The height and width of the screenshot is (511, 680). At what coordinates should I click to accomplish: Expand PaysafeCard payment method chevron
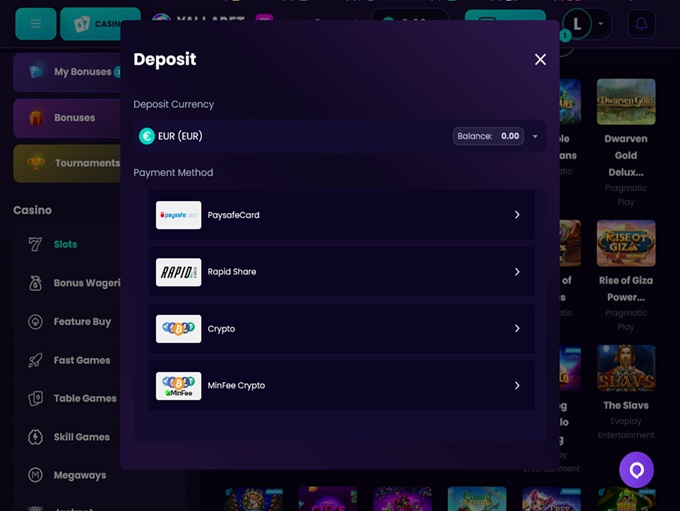(517, 215)
